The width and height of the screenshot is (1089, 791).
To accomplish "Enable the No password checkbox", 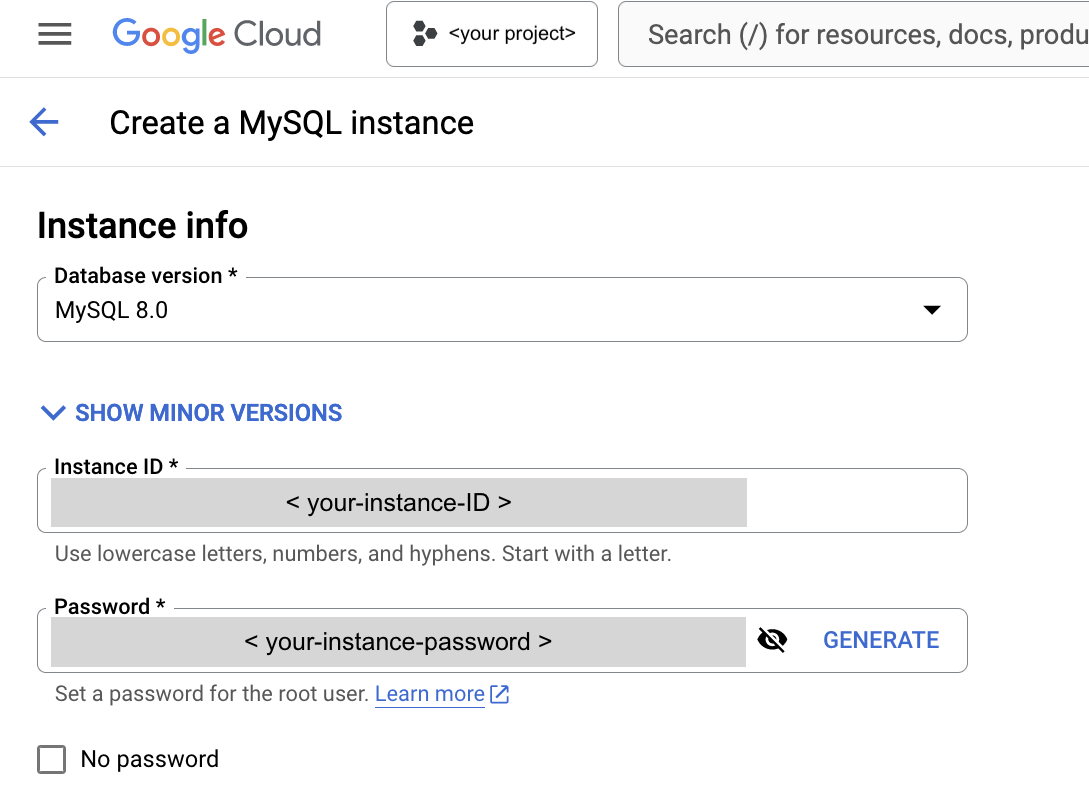I will pos(51,759).
